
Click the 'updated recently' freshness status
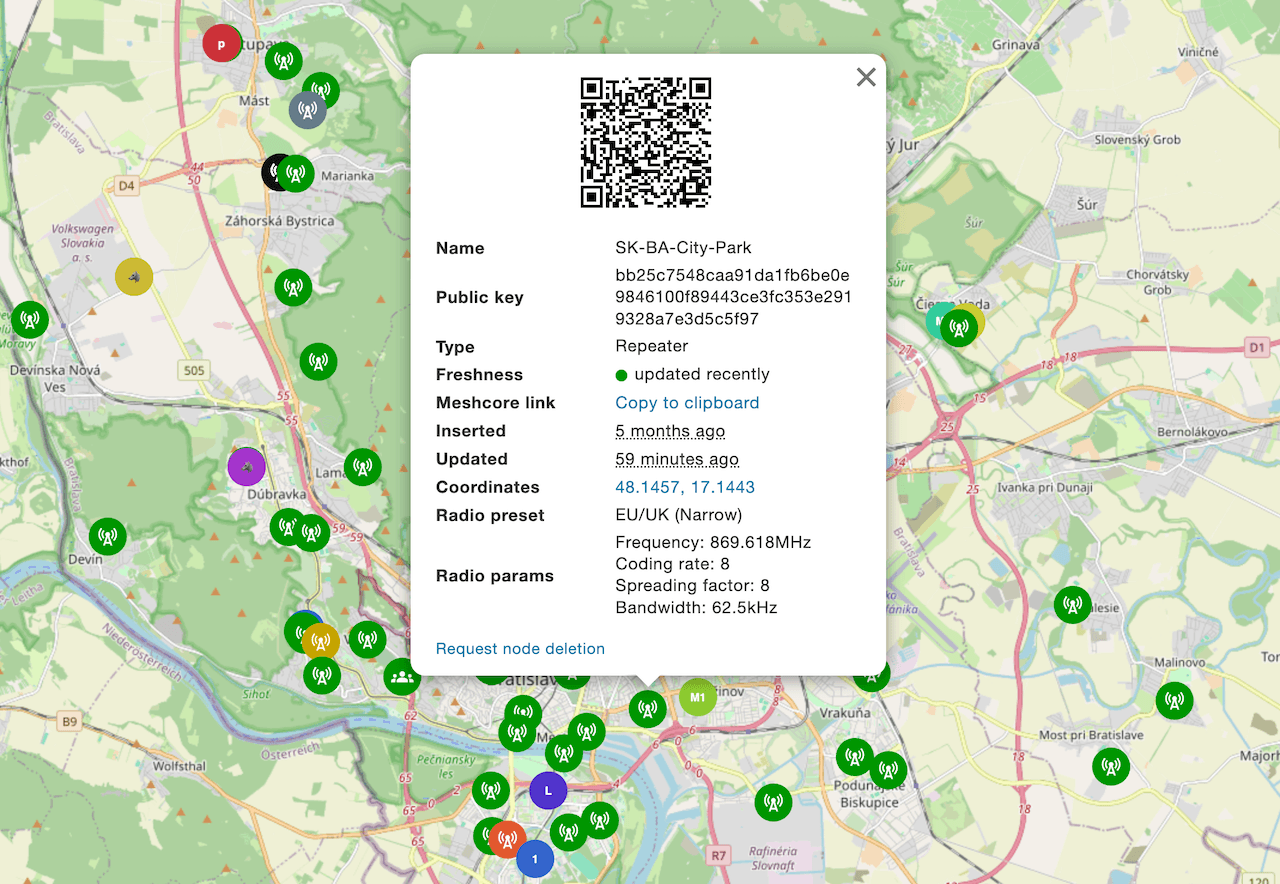click(x=692, y=374)
